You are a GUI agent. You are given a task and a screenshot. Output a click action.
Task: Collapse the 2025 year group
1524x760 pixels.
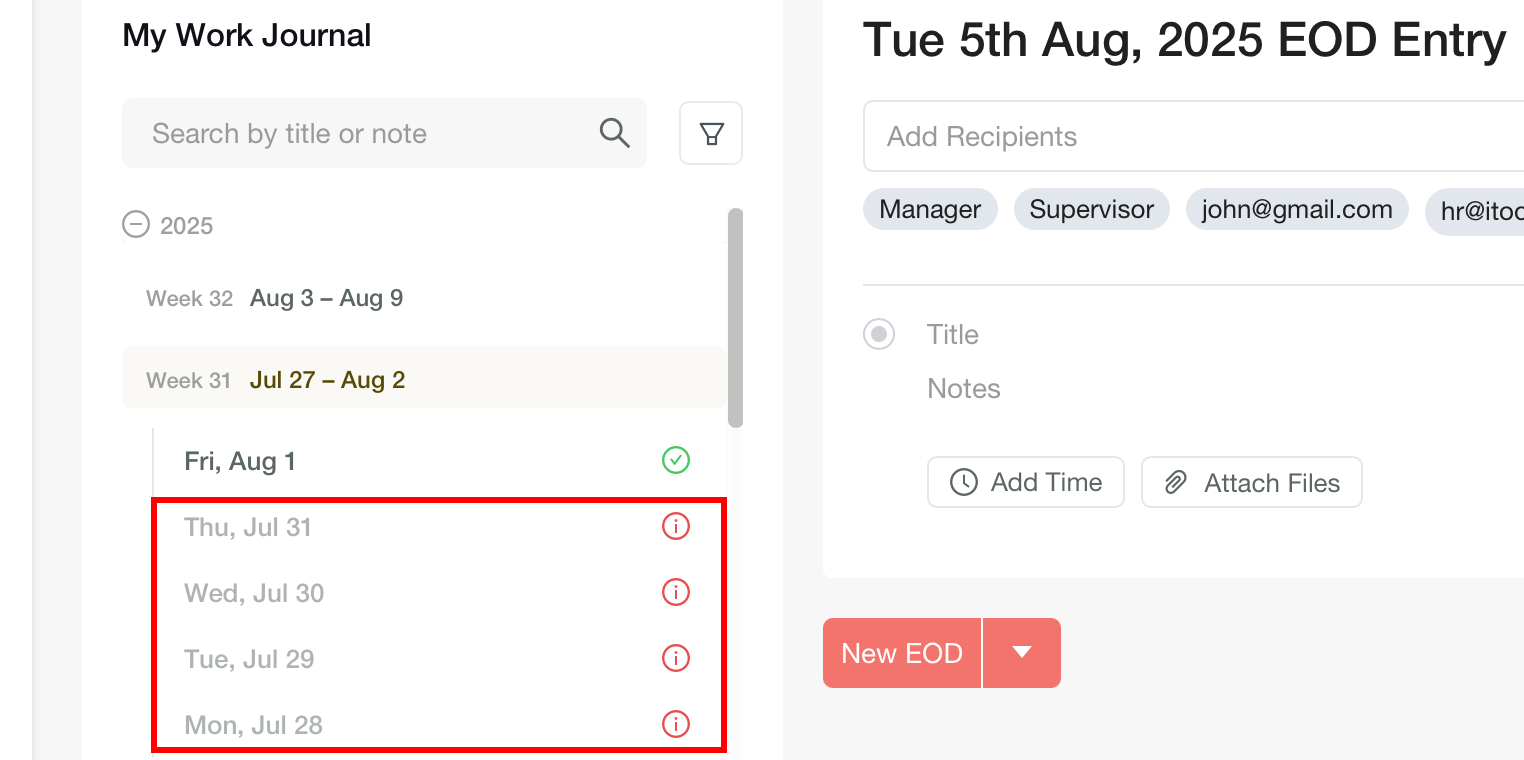click(x=135, y=225)
